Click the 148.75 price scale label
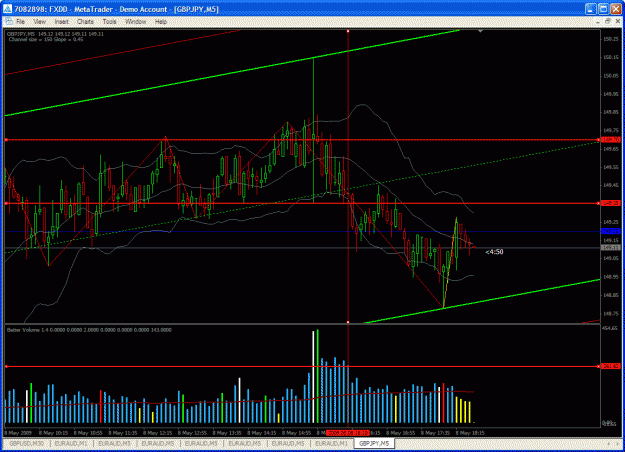This screenshot has width=625, height=452. click(611, 314)
